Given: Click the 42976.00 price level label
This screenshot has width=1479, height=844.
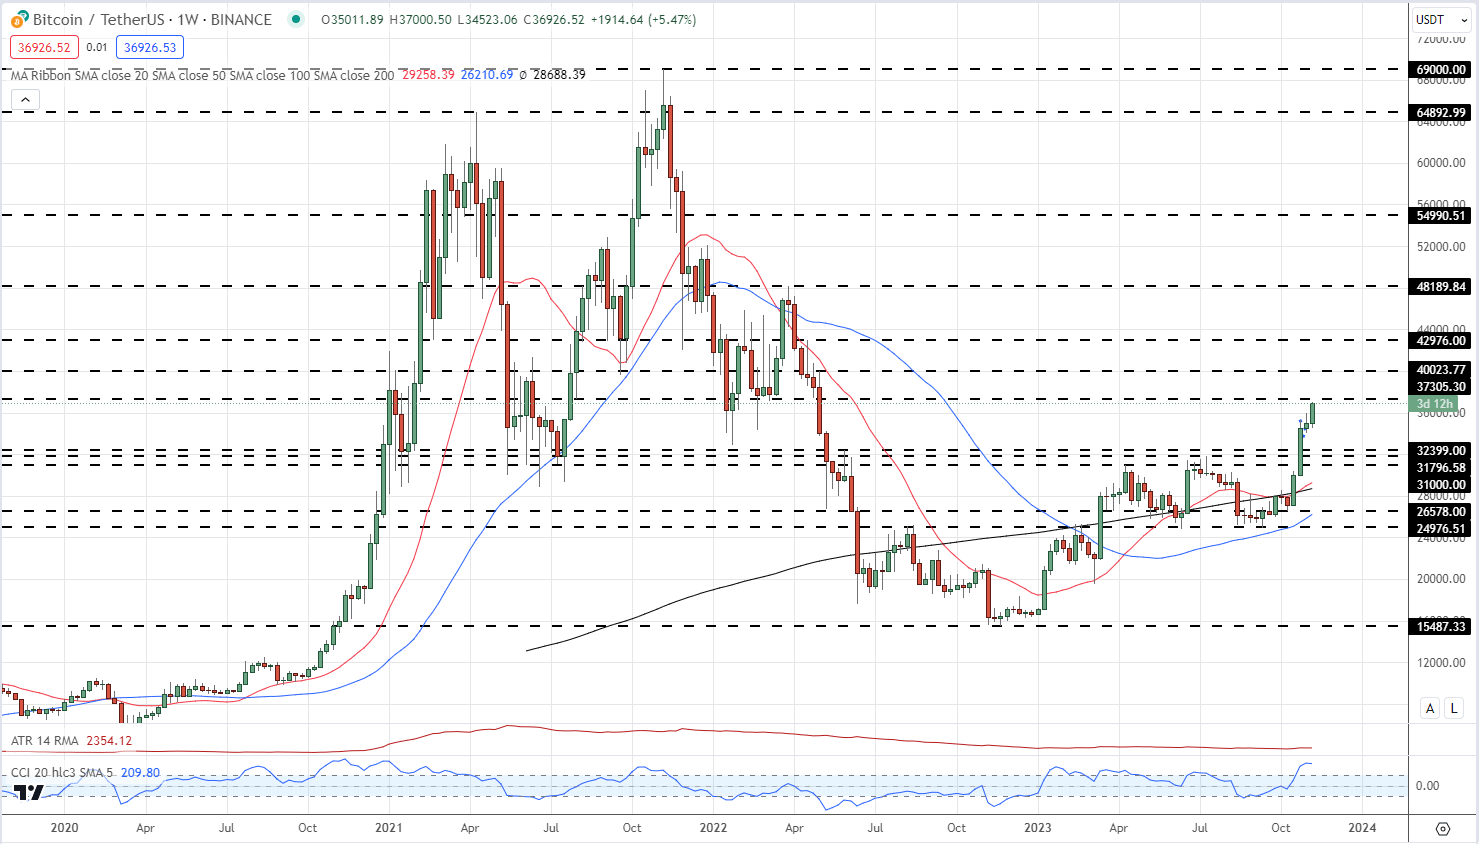Looking at the screenshot, I should [1441, 341].
